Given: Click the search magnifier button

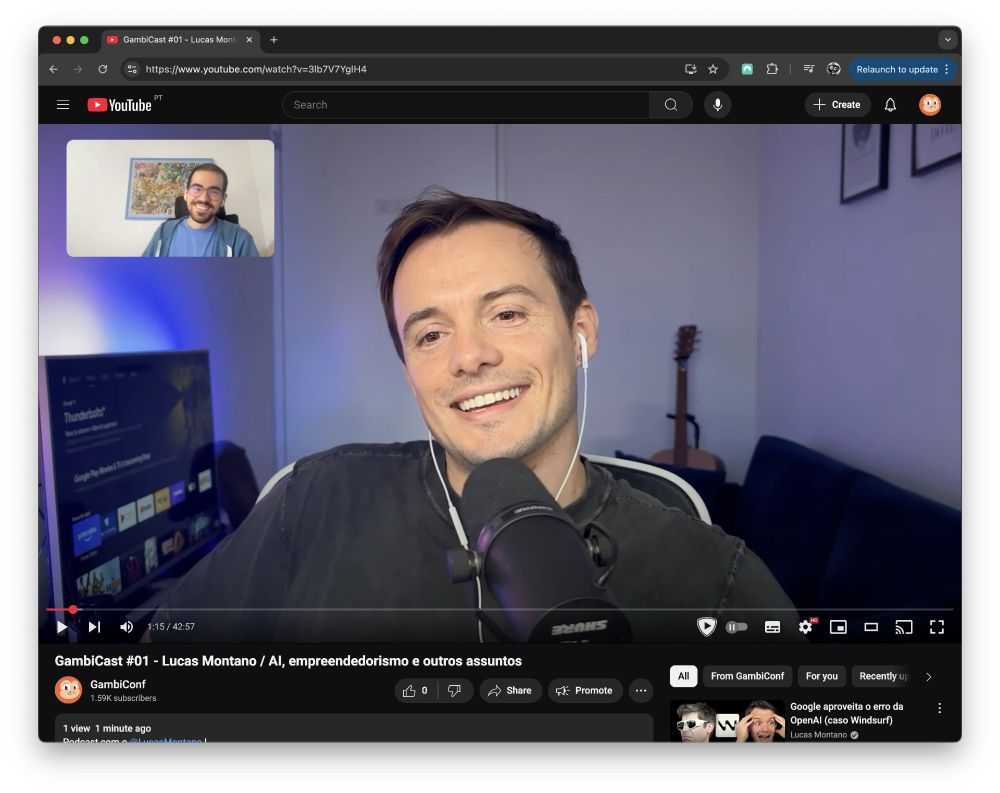Looking at the screenshot, I should tap(671, 105).
